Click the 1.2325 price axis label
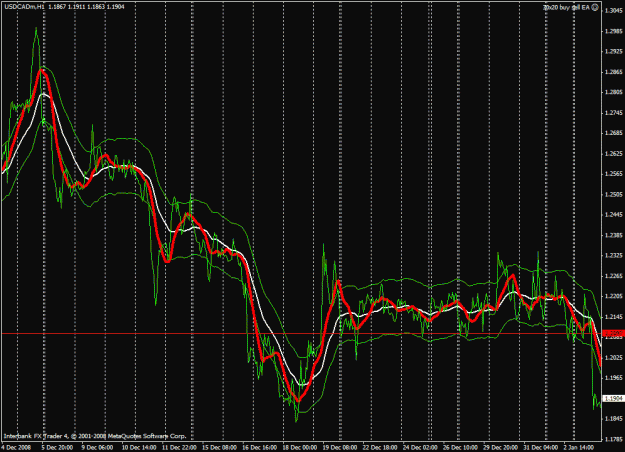Viewport: 625px width, 452px height. click(x=614, y=255)
